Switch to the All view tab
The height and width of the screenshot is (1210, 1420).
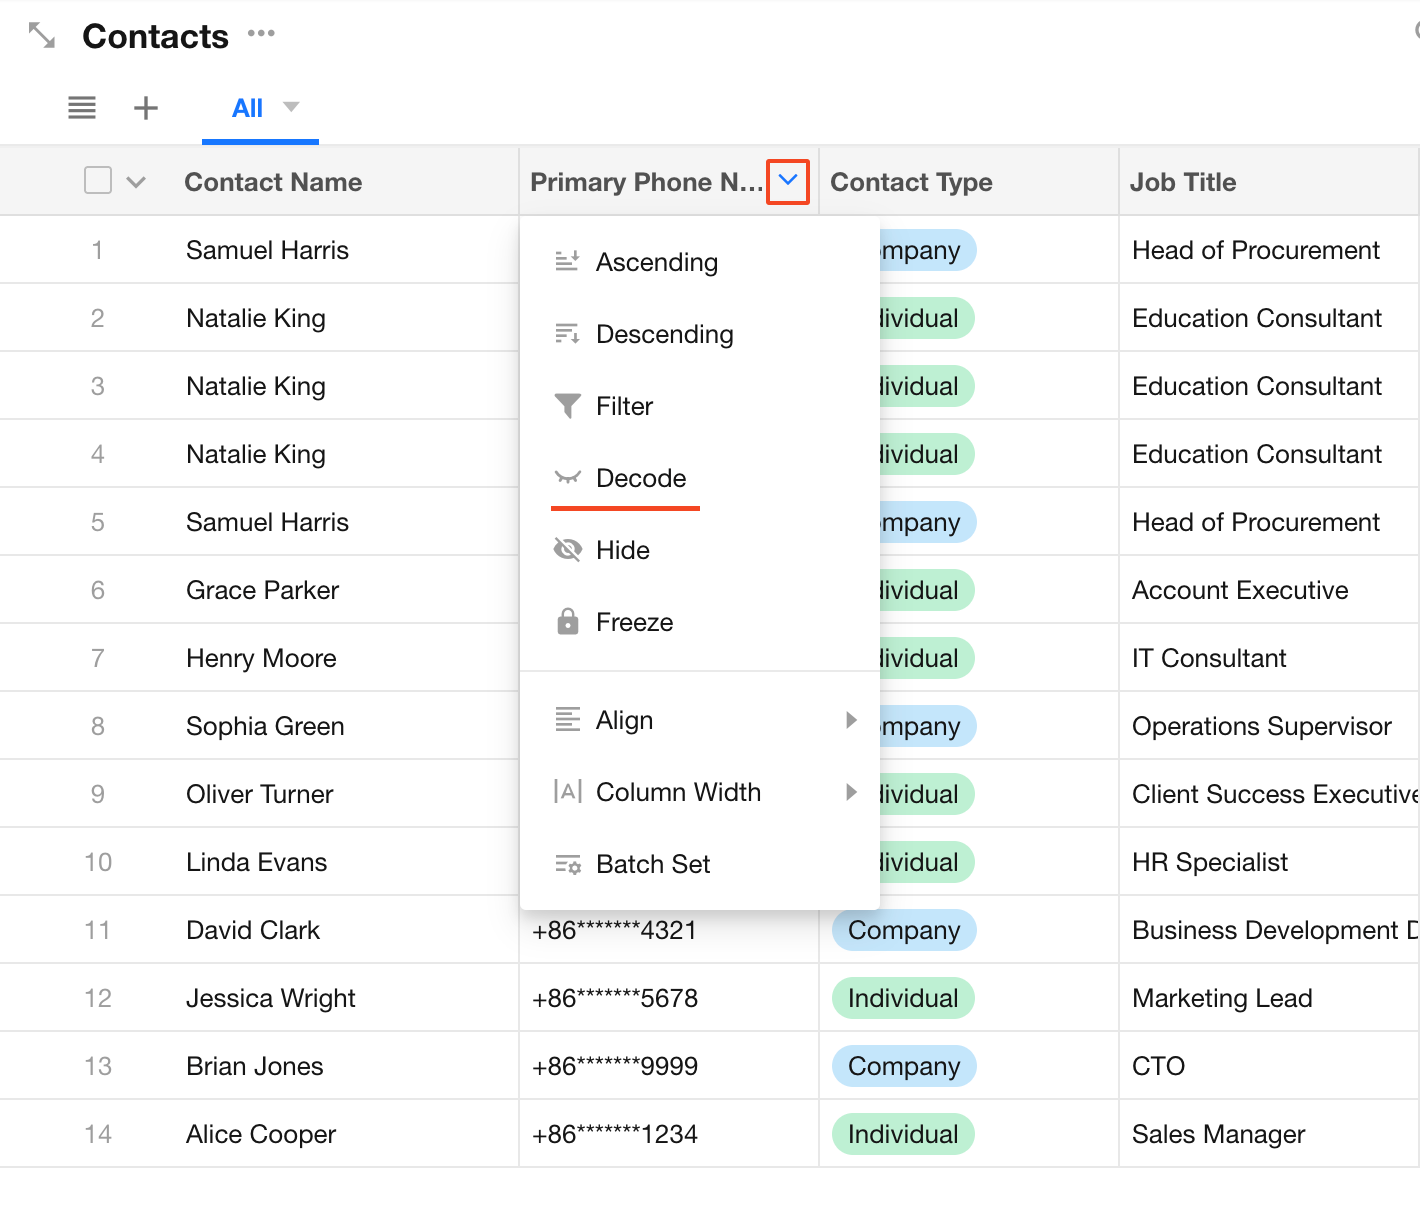pos(247,108)
